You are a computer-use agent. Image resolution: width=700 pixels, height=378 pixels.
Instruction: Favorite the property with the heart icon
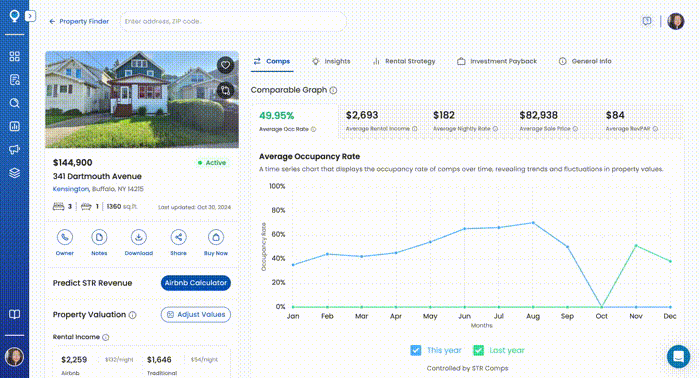[225, 66]
